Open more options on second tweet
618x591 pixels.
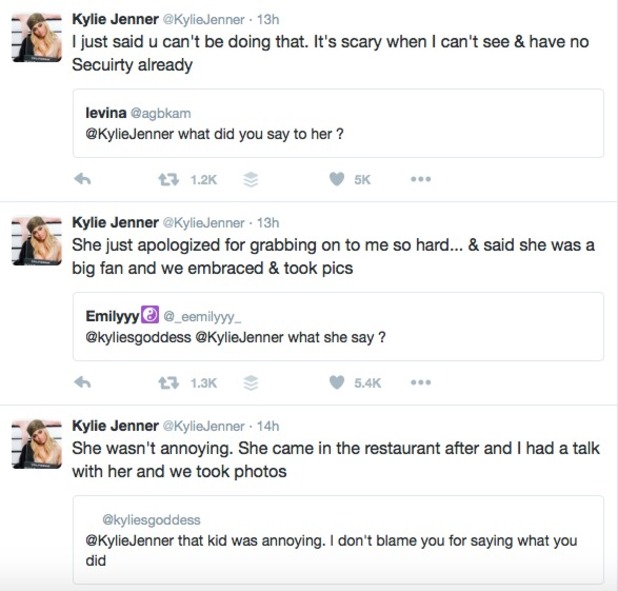[421, 382]
